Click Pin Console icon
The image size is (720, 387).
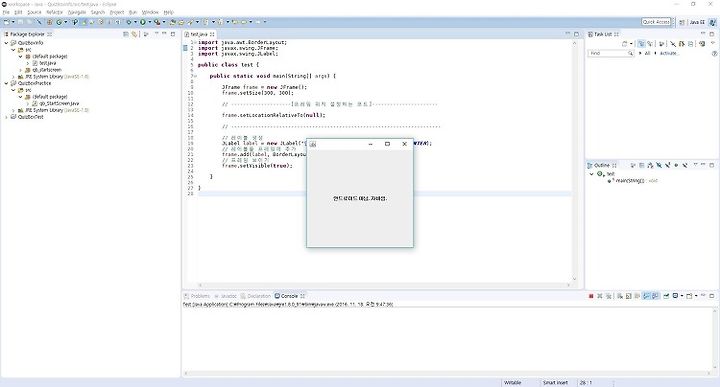coord(666,296)
